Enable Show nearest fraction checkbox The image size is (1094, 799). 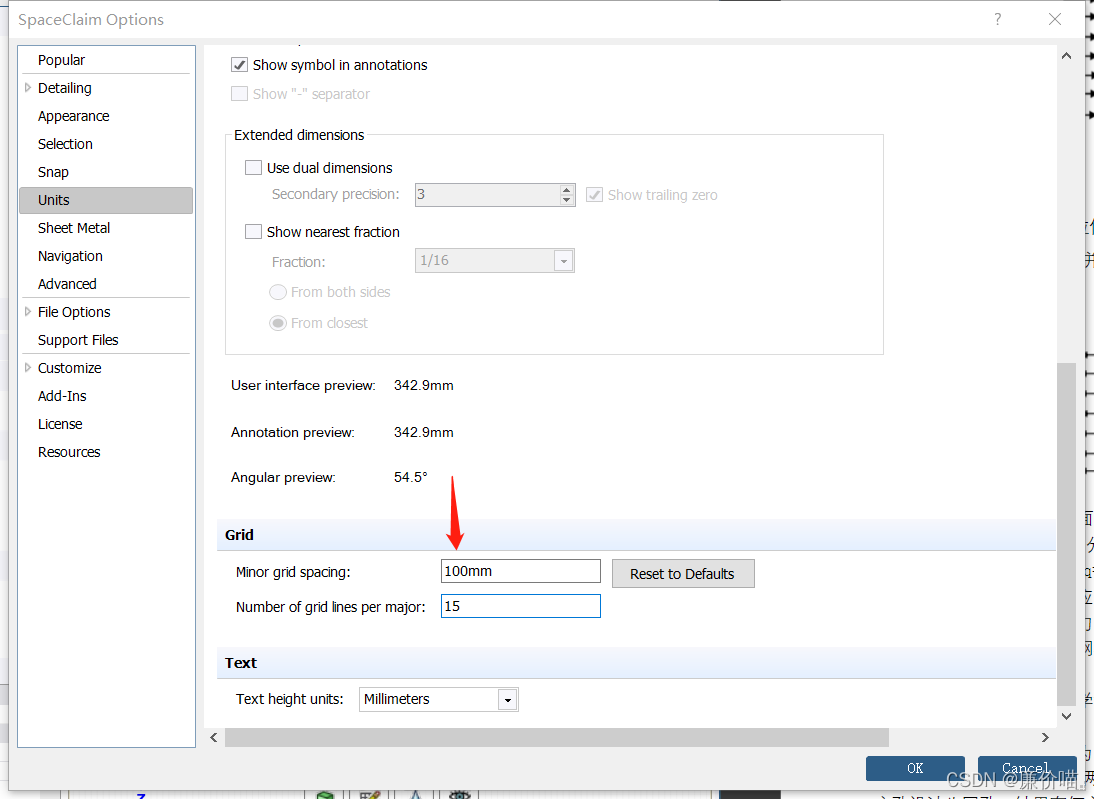coord(253,232)
